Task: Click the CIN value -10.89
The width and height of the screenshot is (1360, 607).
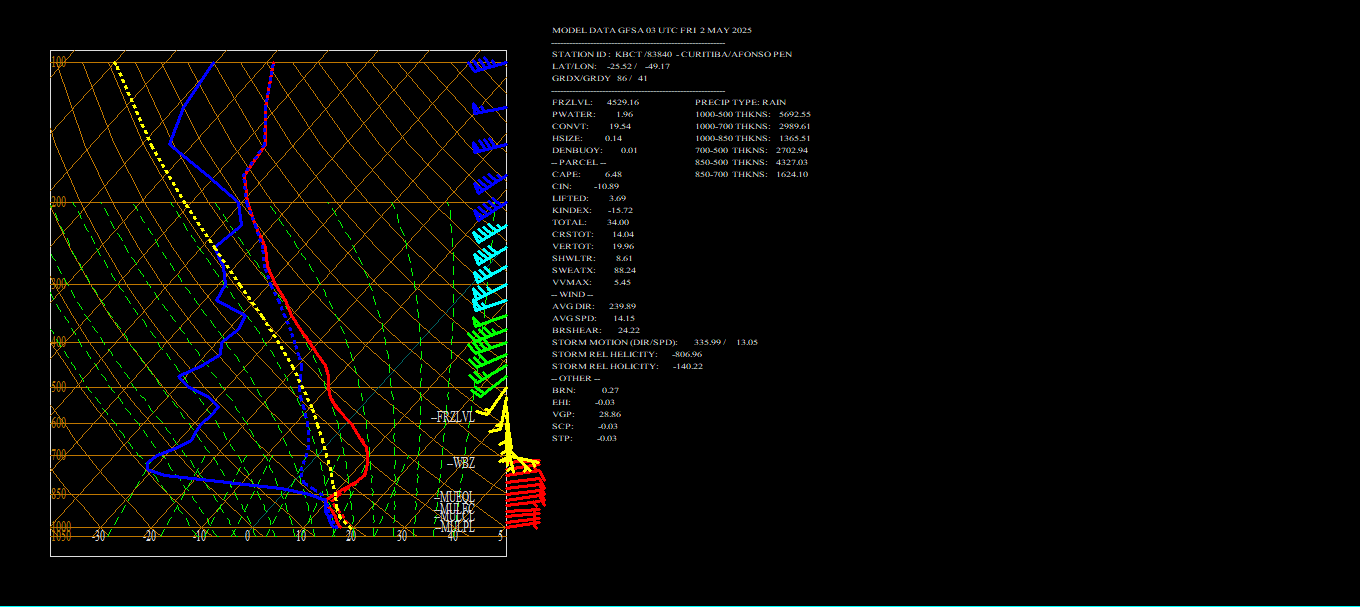Action: point(606,186)
